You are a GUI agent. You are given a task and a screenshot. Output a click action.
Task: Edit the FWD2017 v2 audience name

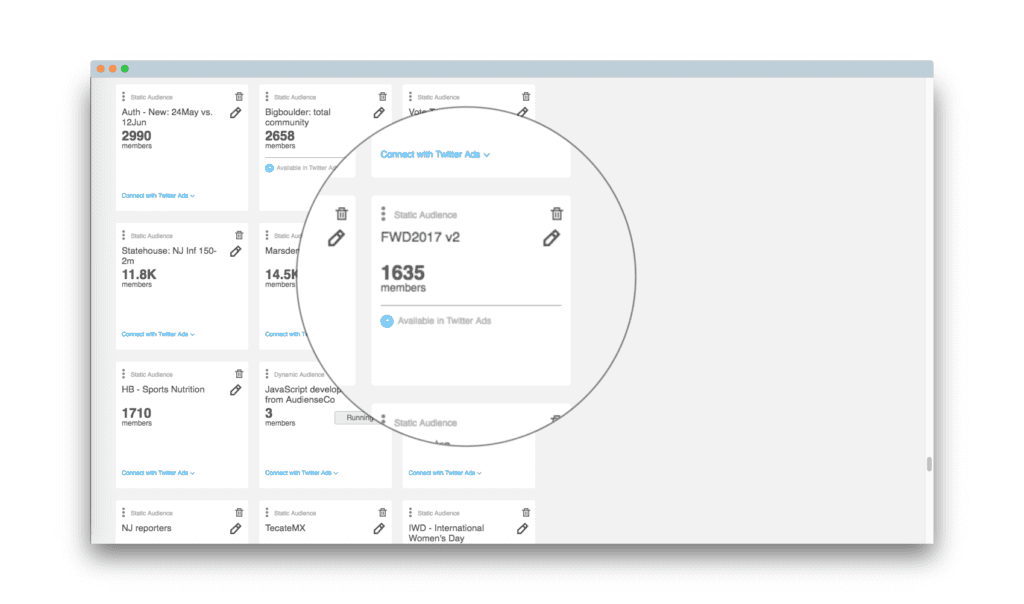(551, 238)
